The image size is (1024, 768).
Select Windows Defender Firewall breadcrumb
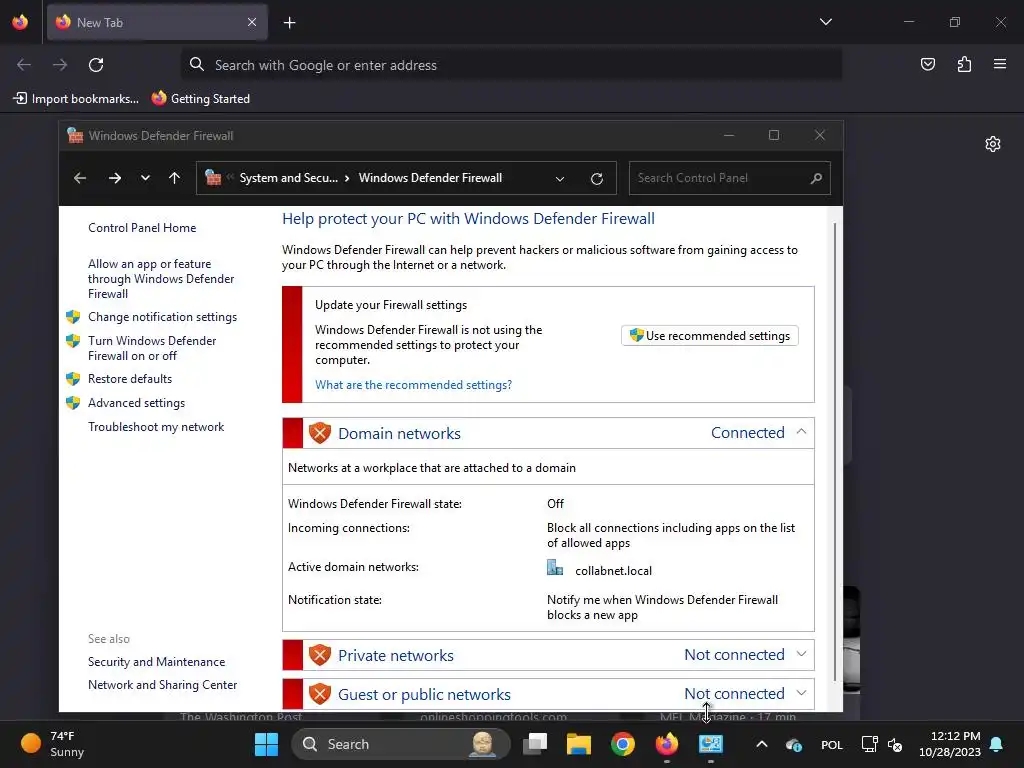click(x=430, y=178)
